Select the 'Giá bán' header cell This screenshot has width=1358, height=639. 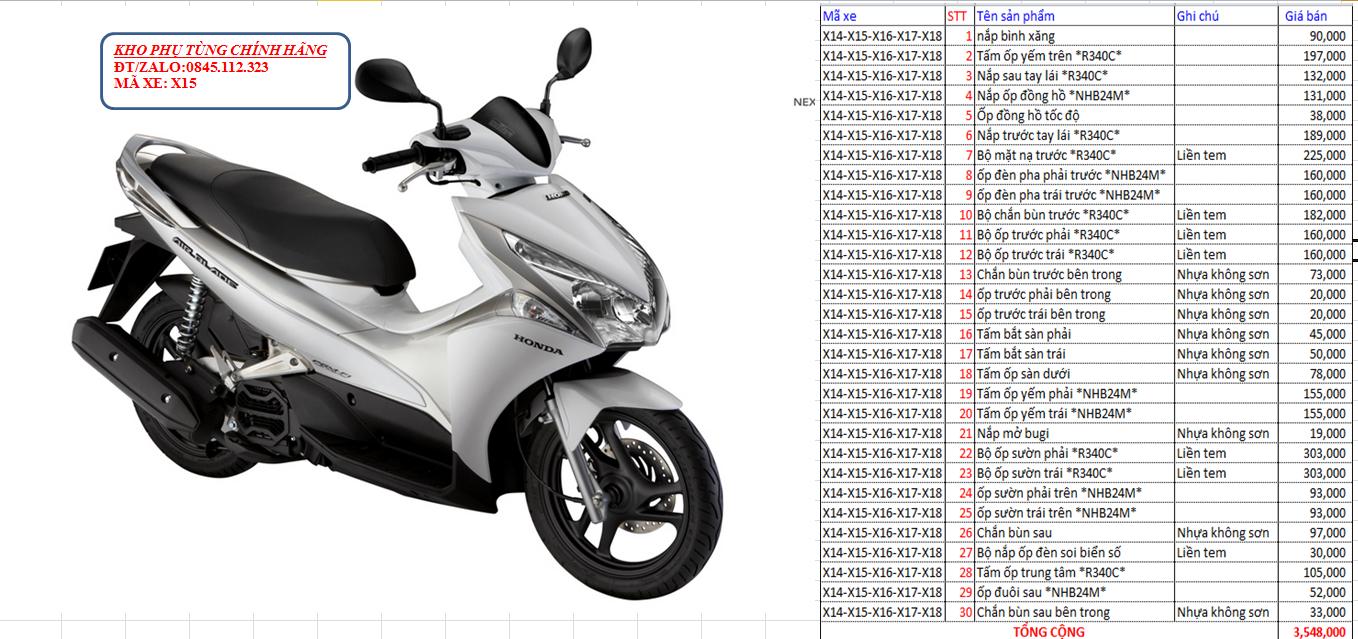(1313, 16)
